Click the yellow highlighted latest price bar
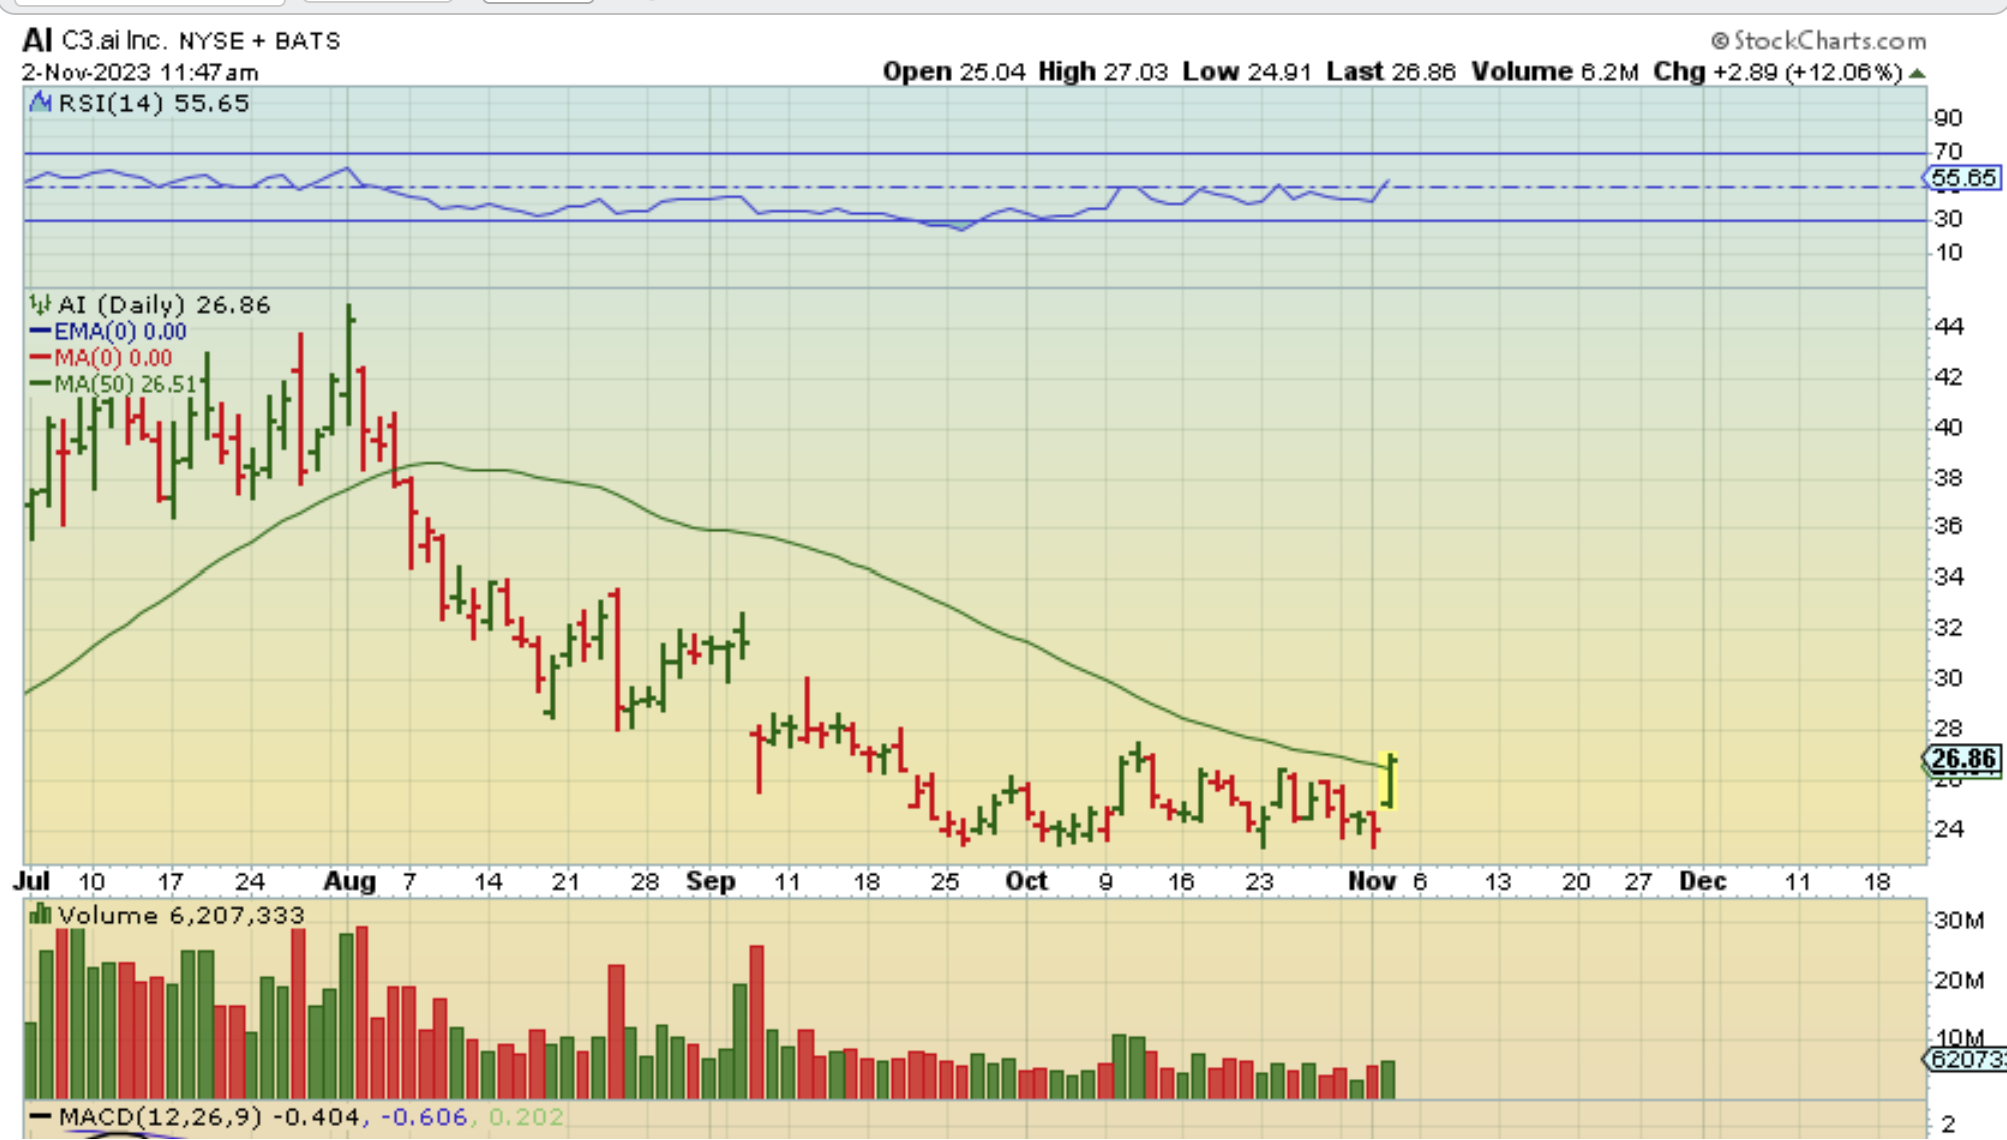 [1388, 781]
